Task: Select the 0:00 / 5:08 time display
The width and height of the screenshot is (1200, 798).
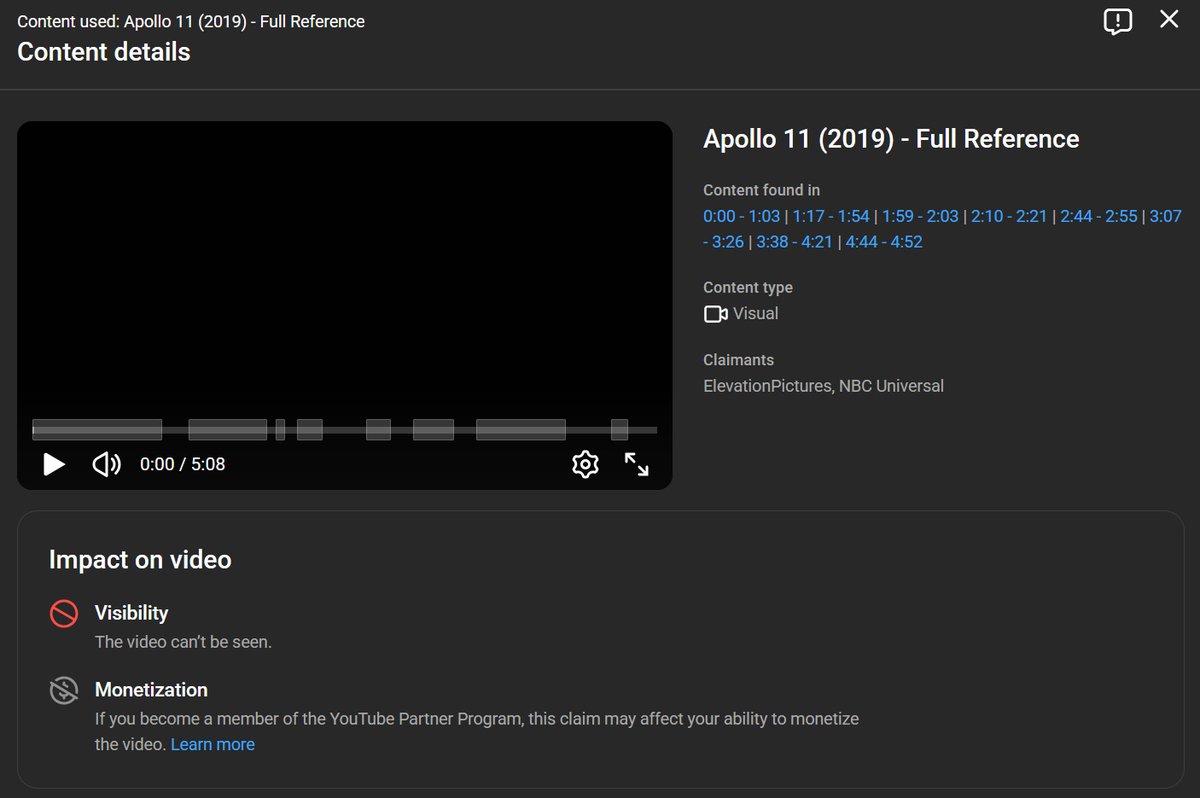Action: point(182,464)
